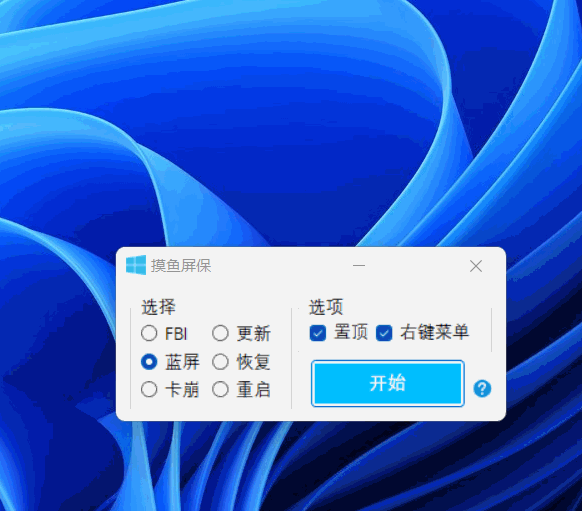Click the 选项 group heading

click(326, 307)
